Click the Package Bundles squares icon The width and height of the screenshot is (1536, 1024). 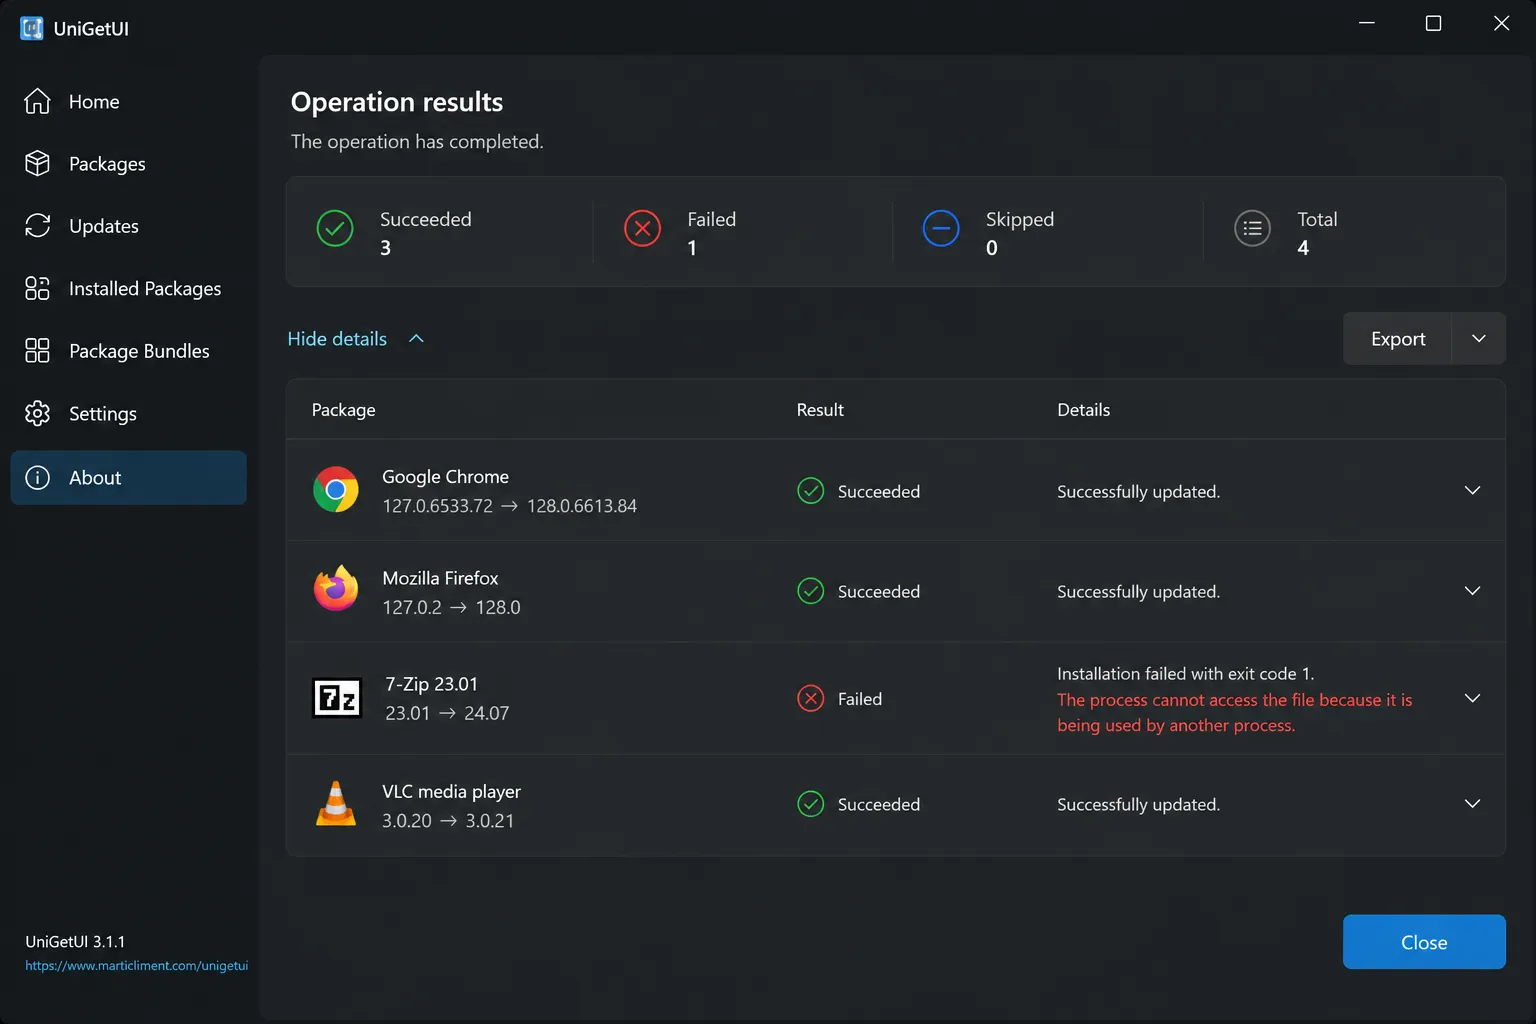[x=37, y=350]
